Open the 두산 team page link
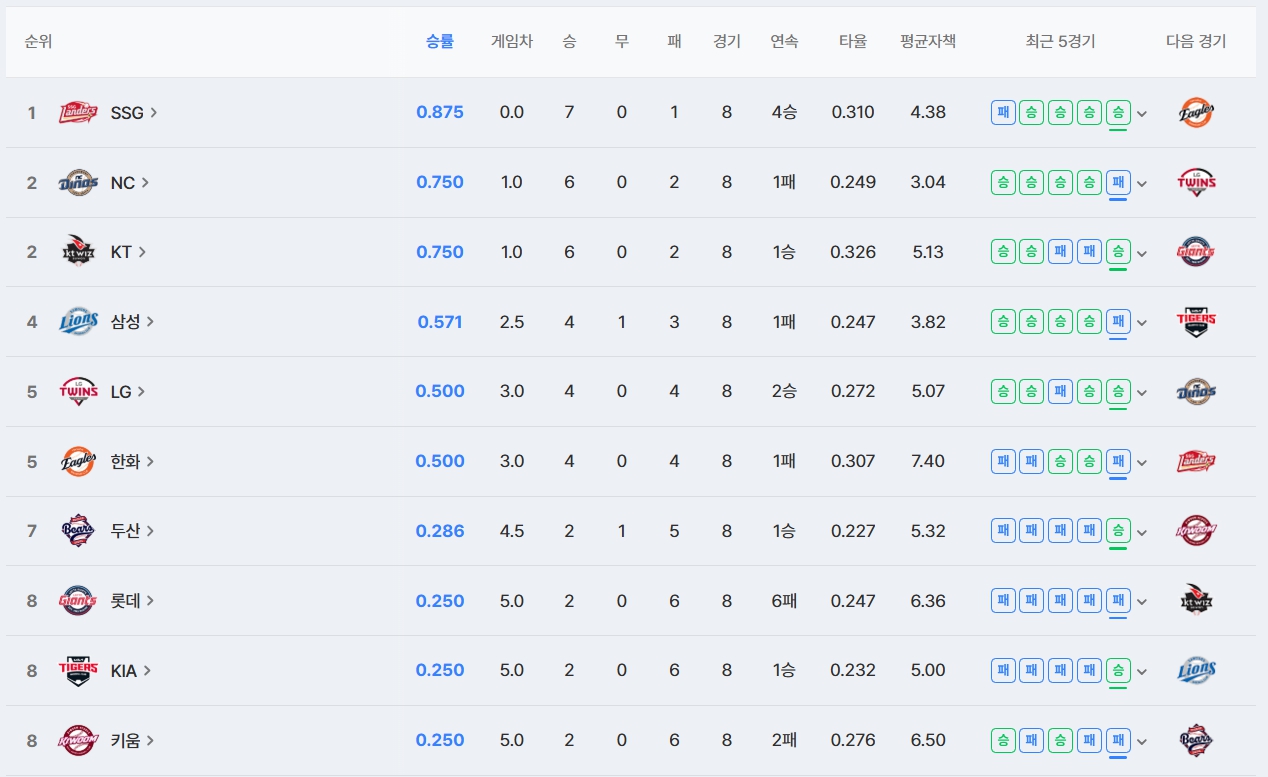This screenshot has width=1268, height=777. pos(133,531)
